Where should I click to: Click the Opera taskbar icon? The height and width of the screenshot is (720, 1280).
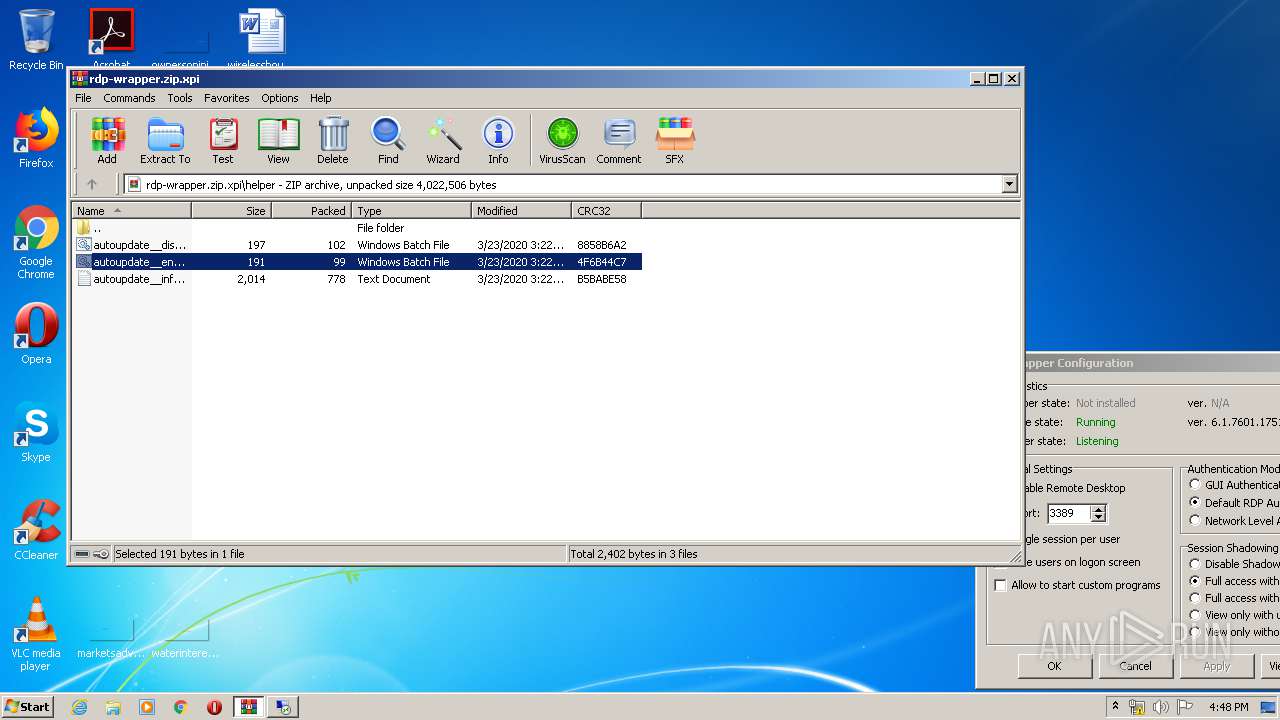click(215, 707)
